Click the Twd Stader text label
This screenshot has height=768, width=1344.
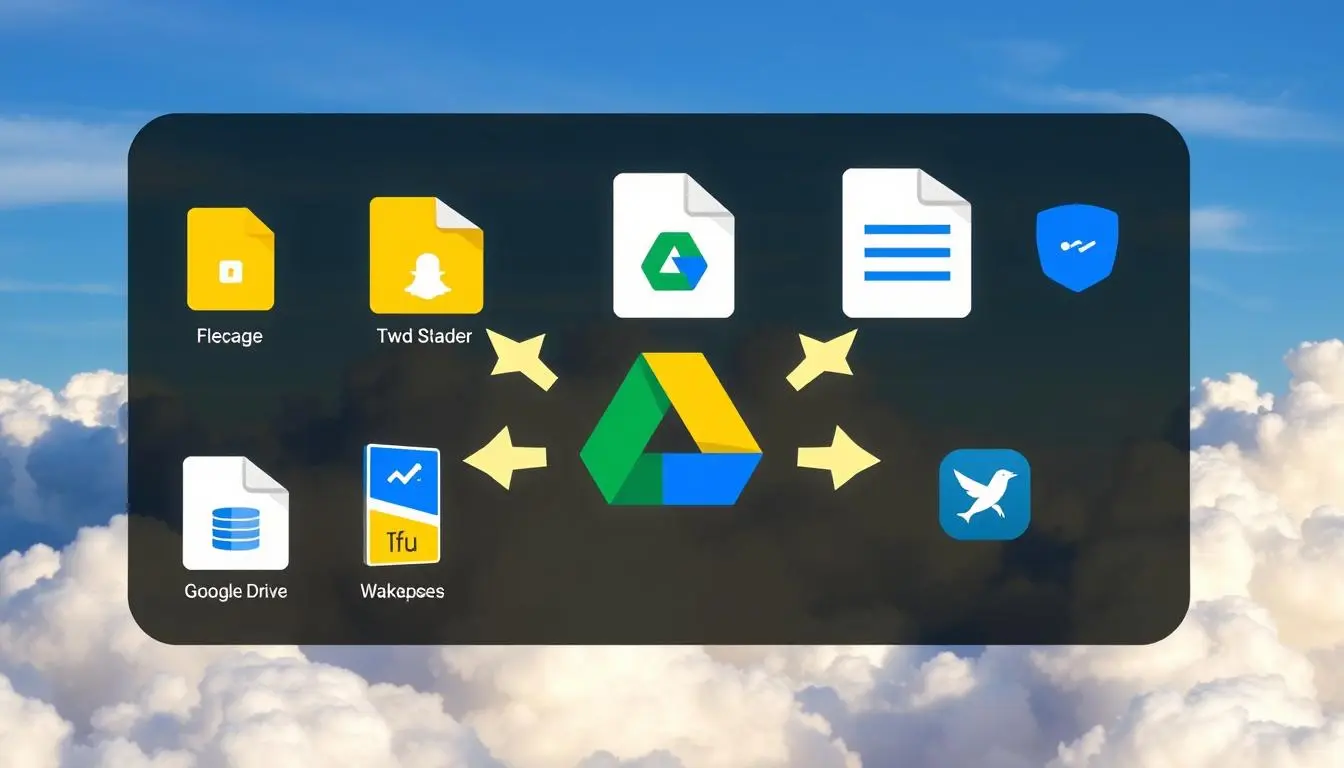coord(424,337)
